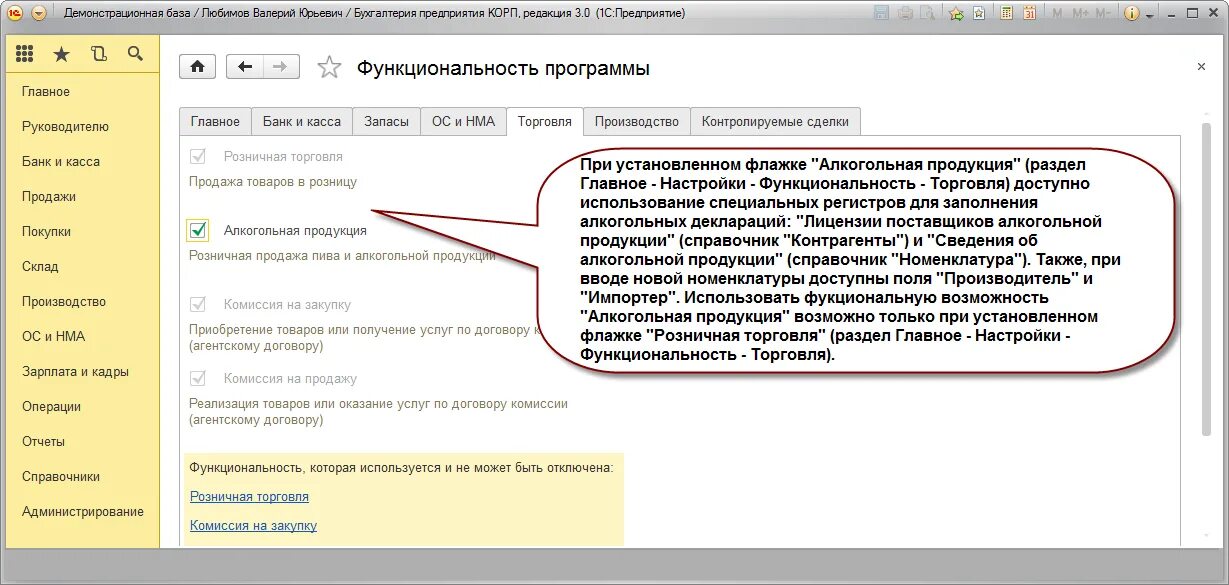Image resolution: width=1229 pixels, height=585 pixels.
Task: Switch to the ОС и НМА tab
Action: (x=463, y=121)
